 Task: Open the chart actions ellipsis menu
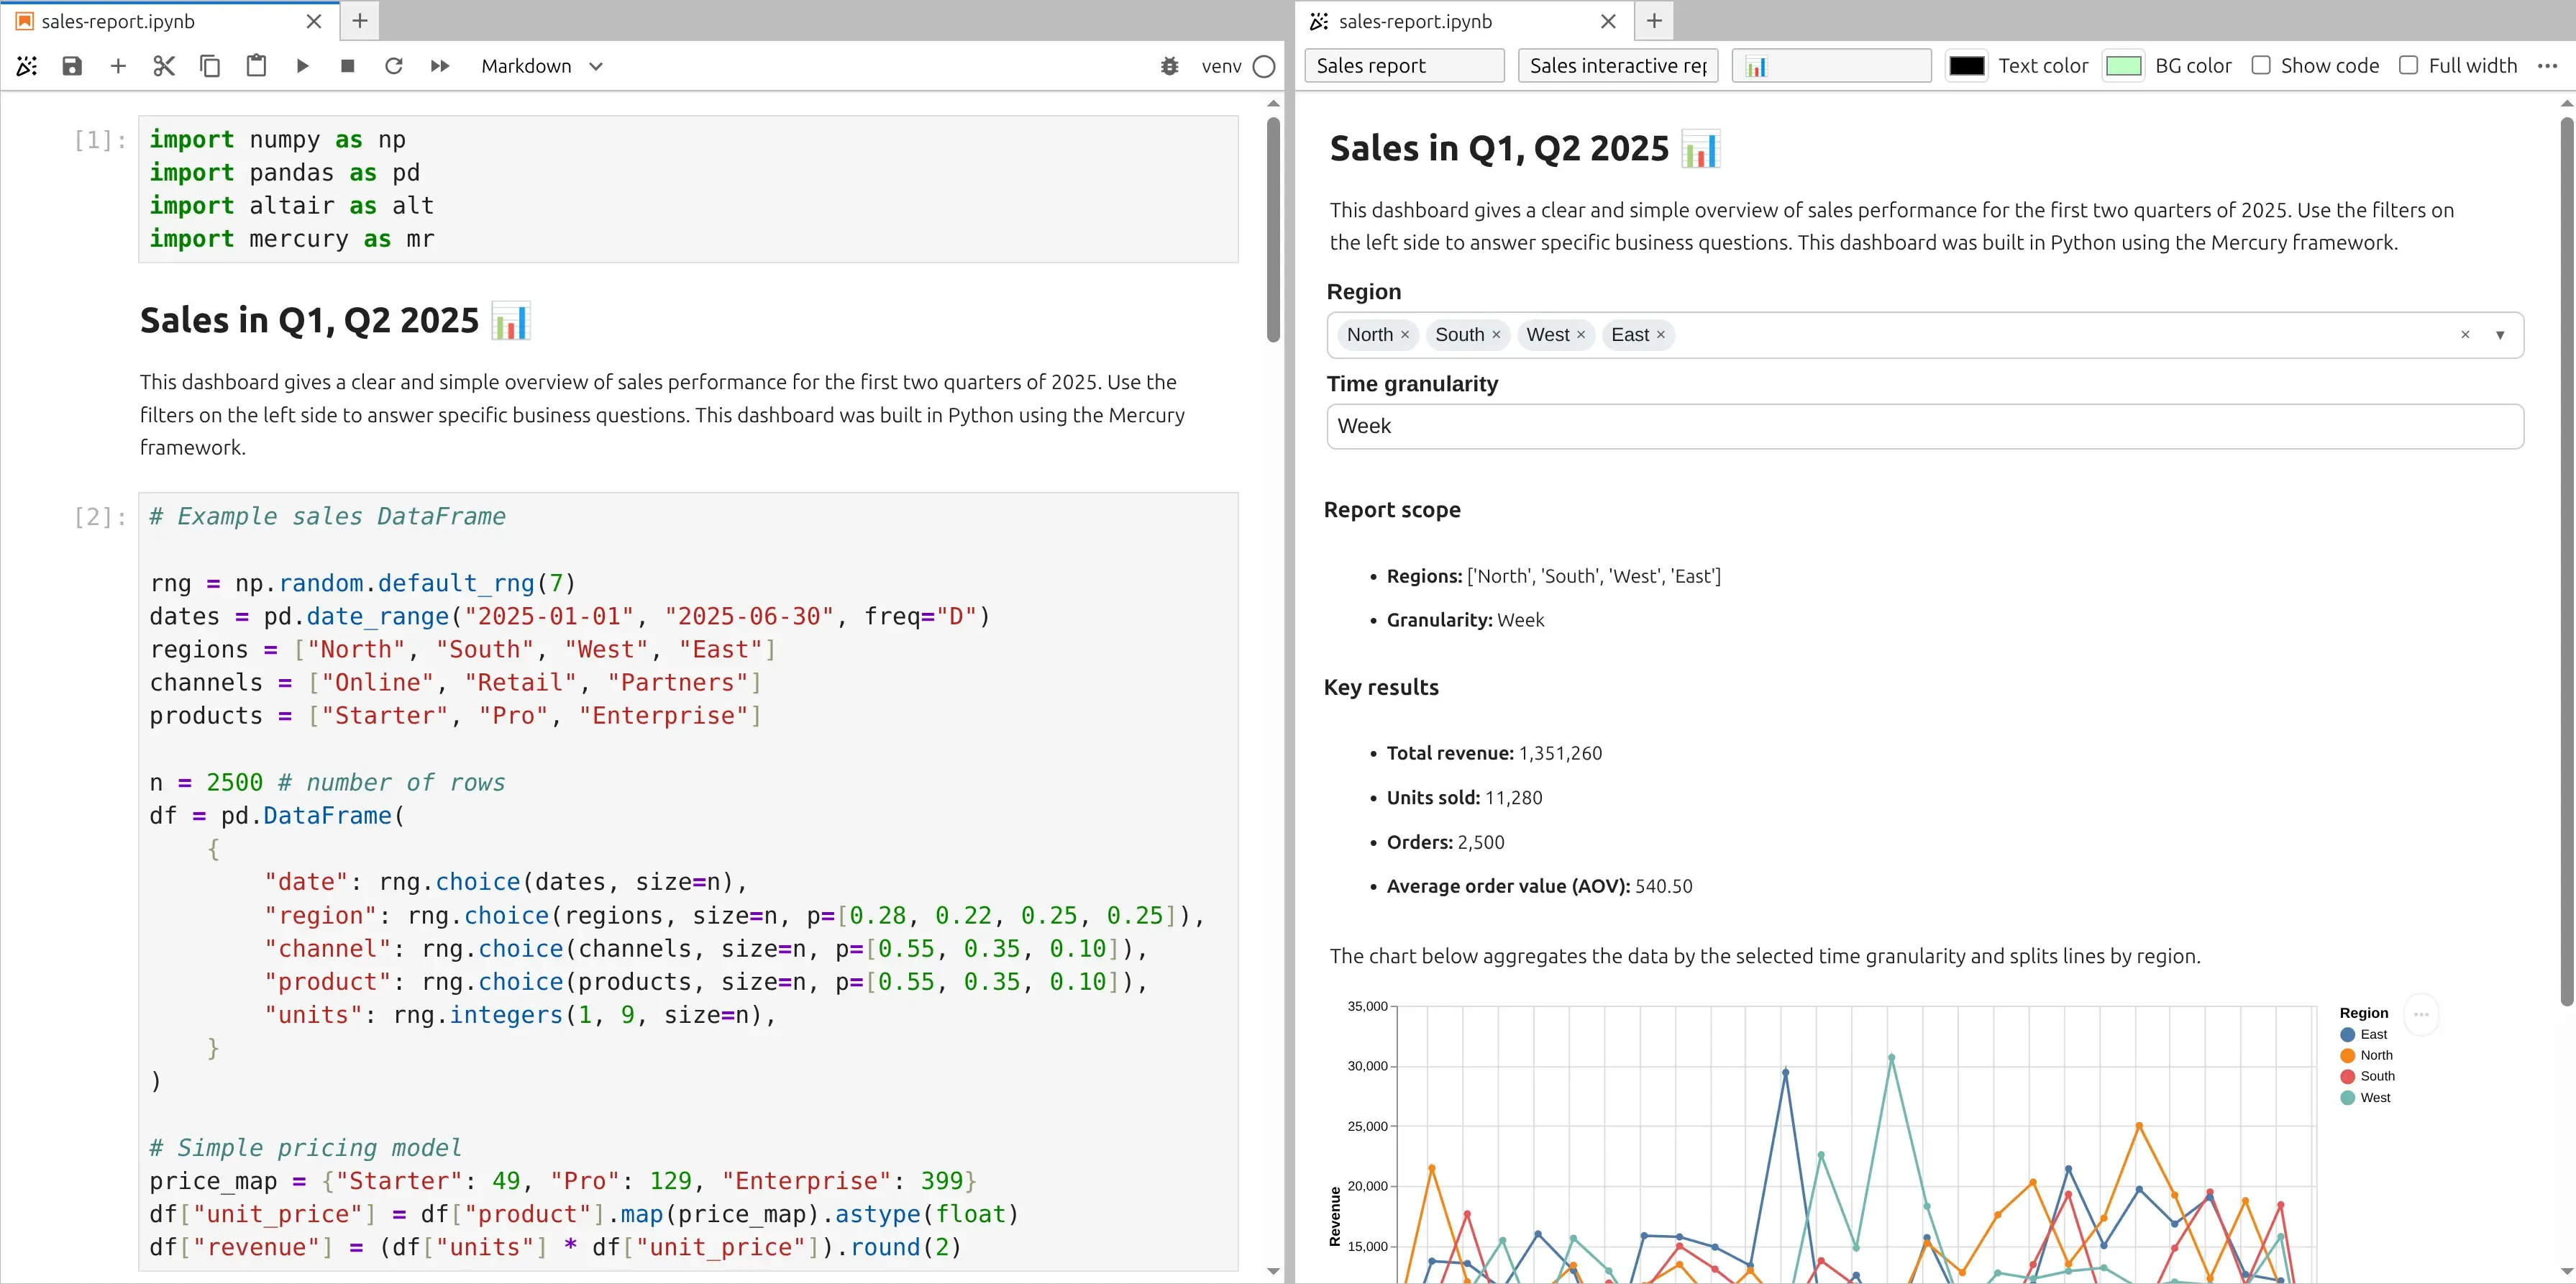pyautogui.click(x=2421, y=1014)
